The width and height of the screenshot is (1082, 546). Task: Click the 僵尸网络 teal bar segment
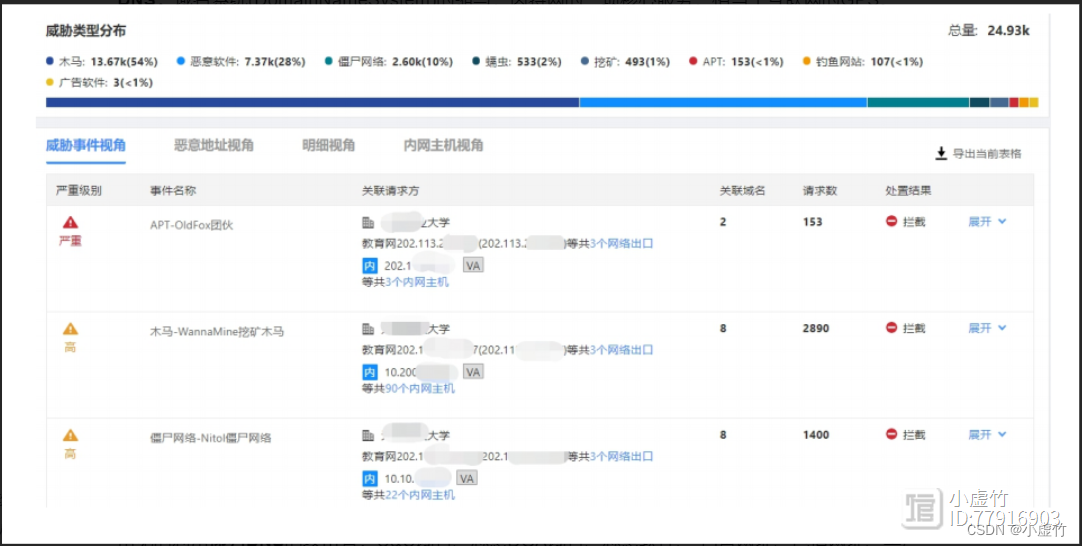tap(918, 102)
